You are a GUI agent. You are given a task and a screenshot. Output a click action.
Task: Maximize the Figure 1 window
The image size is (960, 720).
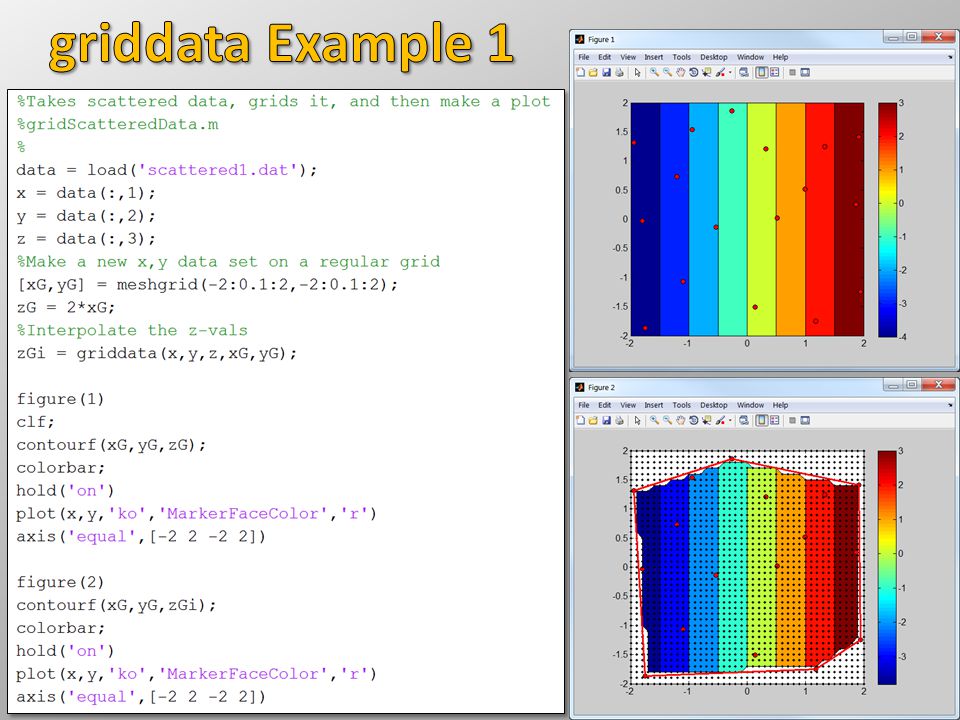click(912, 36)
